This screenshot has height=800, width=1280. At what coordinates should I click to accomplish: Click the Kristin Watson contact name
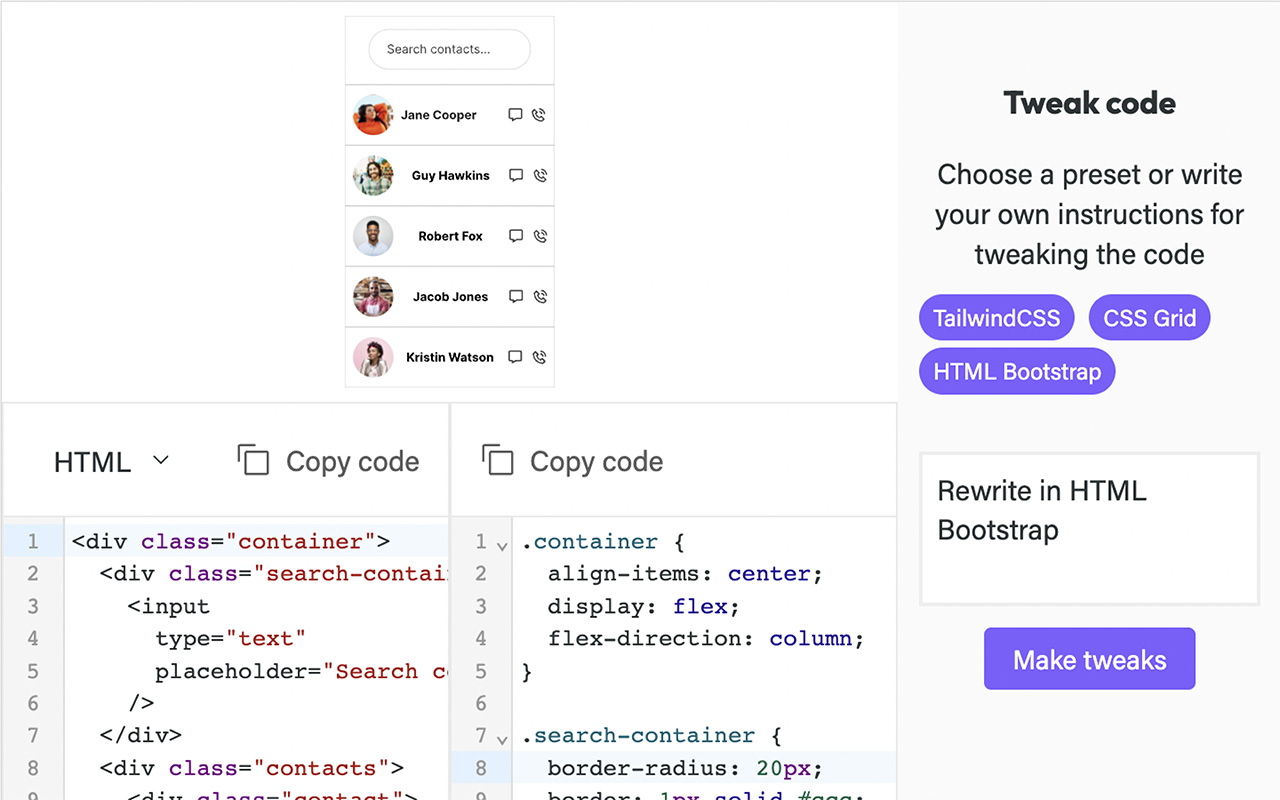[450, 357]
